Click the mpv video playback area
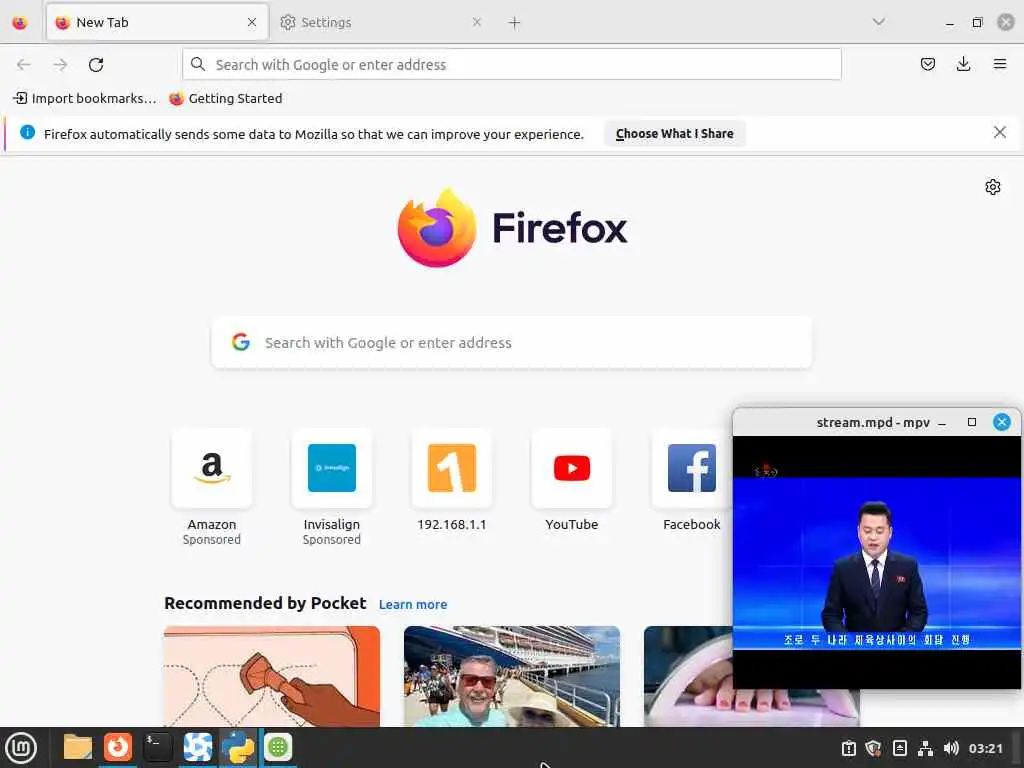 click(877, 562)
